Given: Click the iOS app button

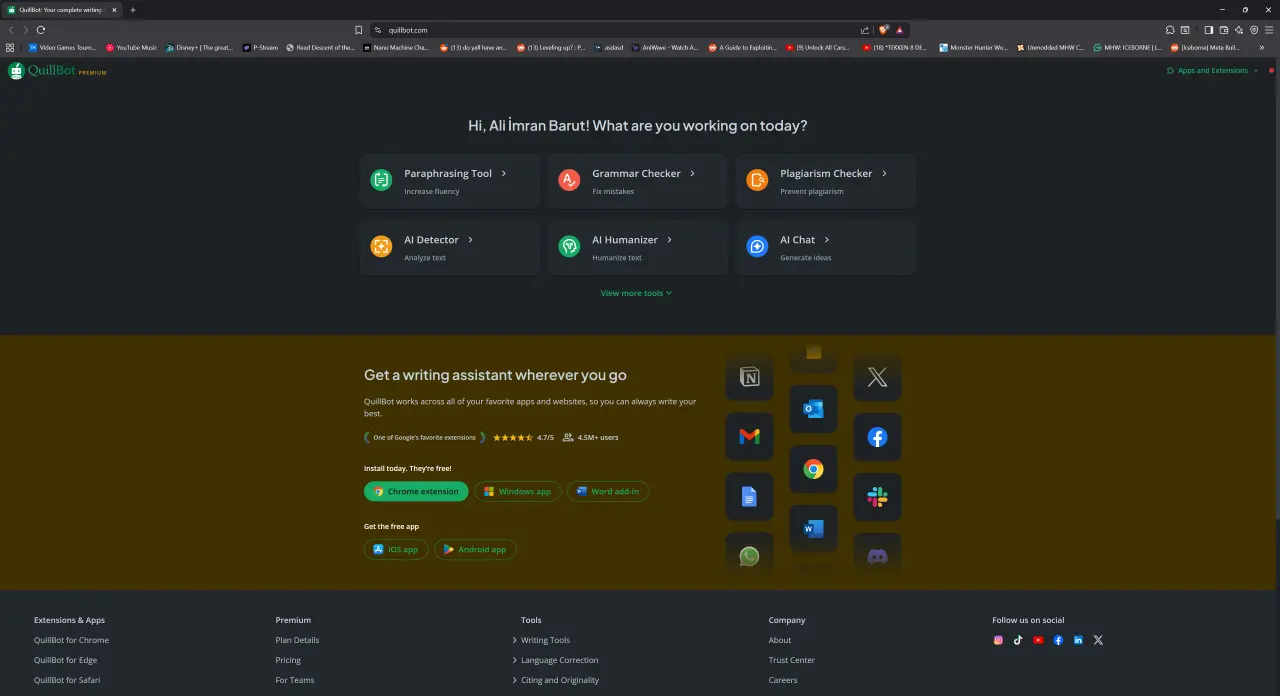Looking at the screenshot, I should tap(396, 549).
